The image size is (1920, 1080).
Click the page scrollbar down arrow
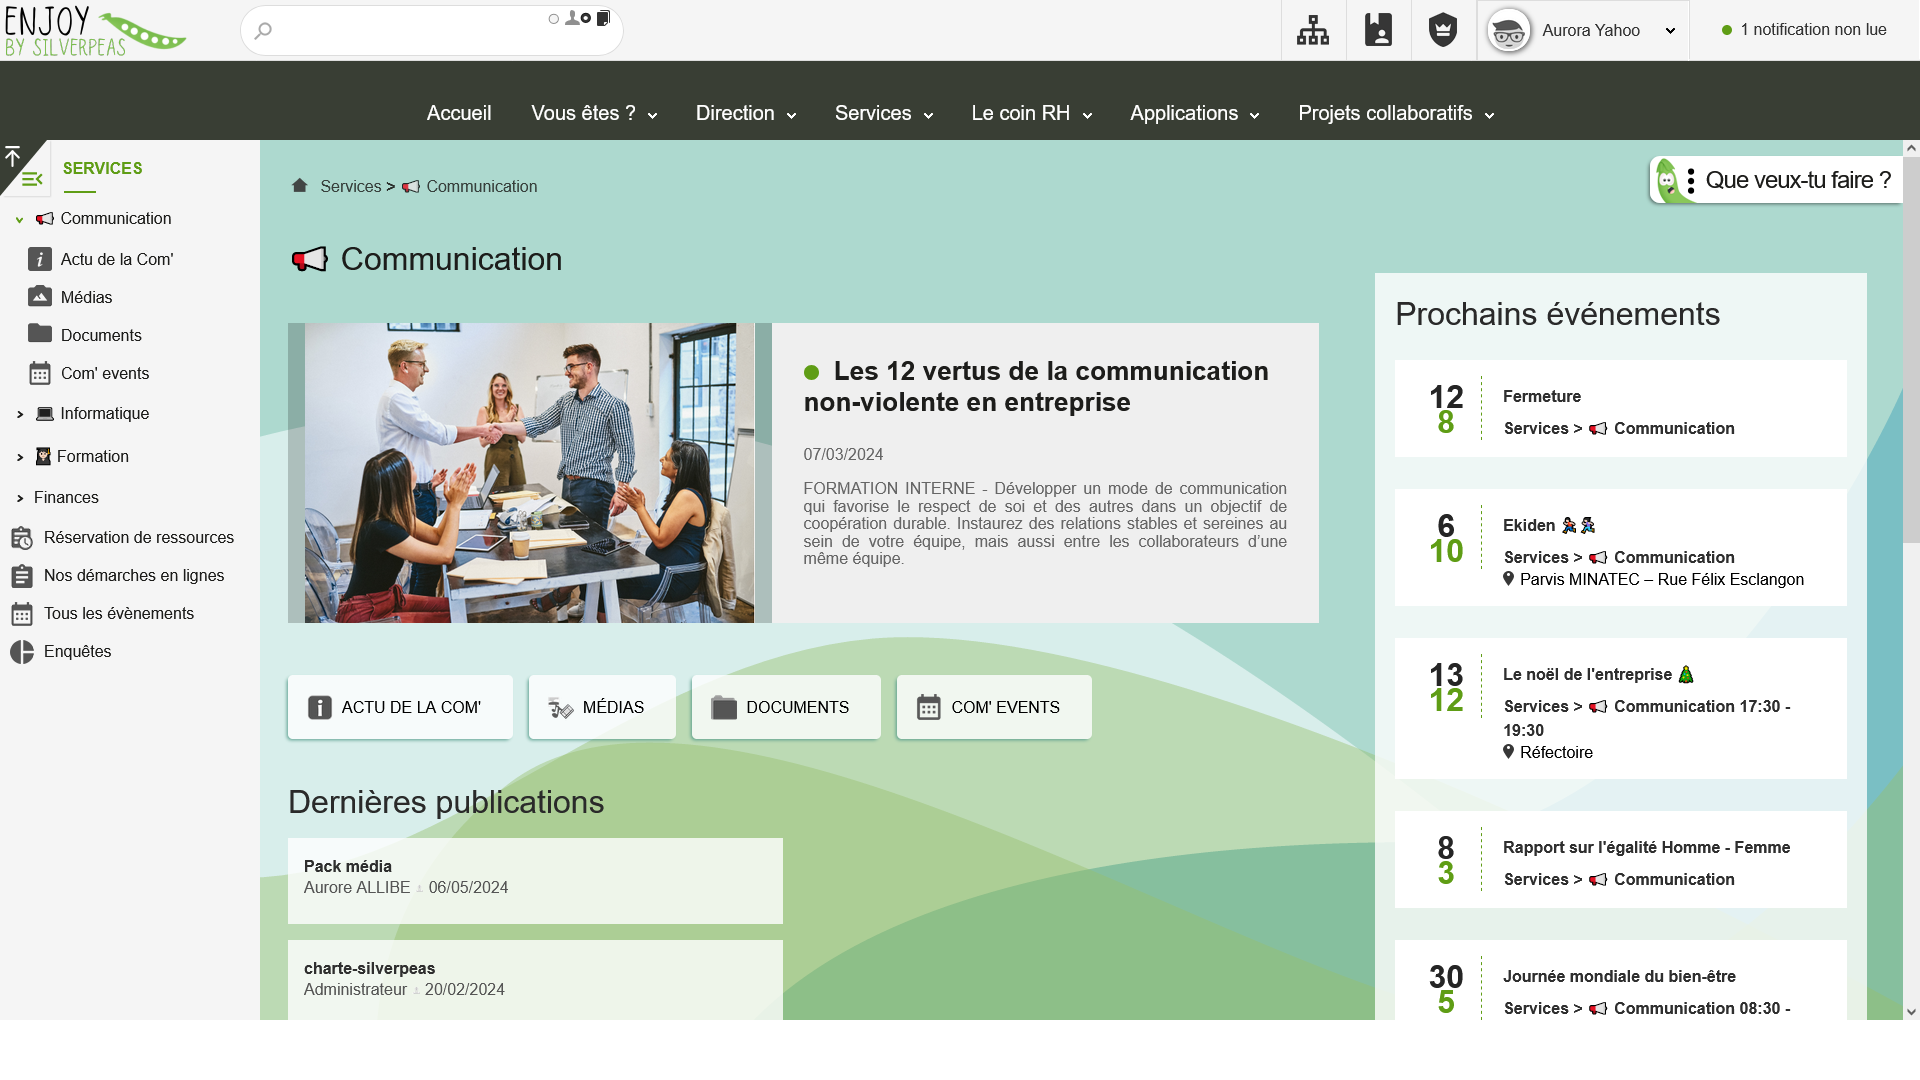tap(1911, 1011)
